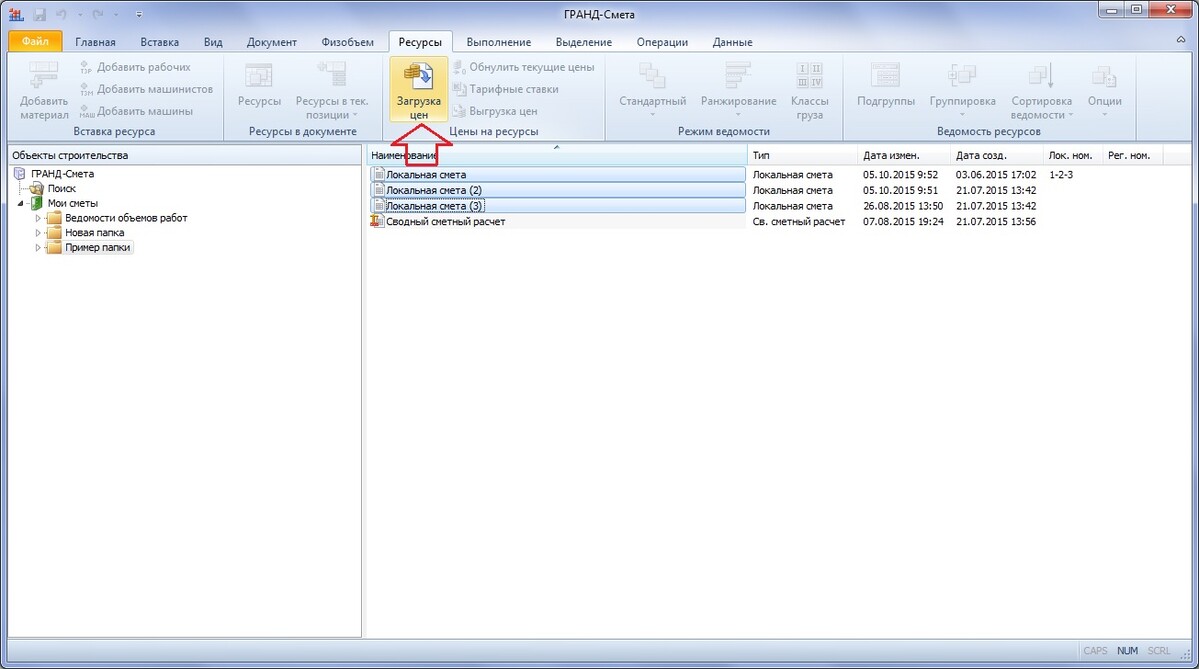Open Сортировка ведомости dropdown

pyautogui.click(x=1041, y=90)
